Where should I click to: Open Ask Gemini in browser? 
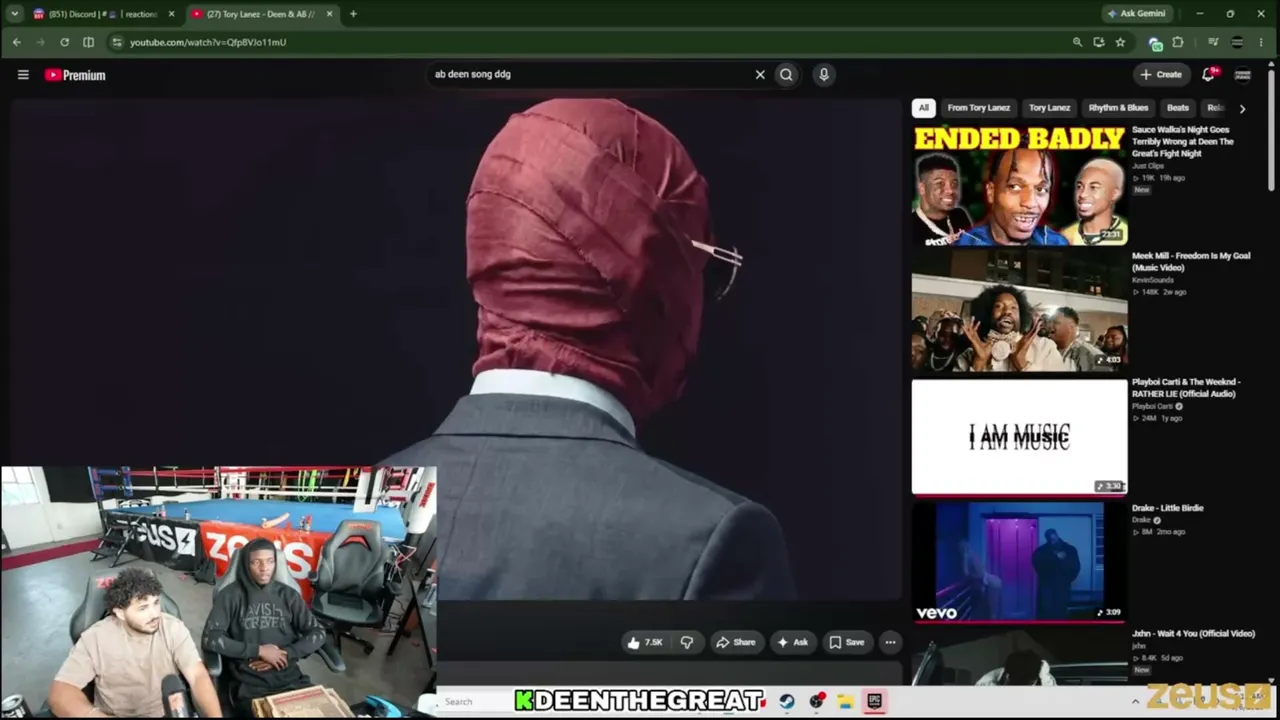[x=1137, y=14]
